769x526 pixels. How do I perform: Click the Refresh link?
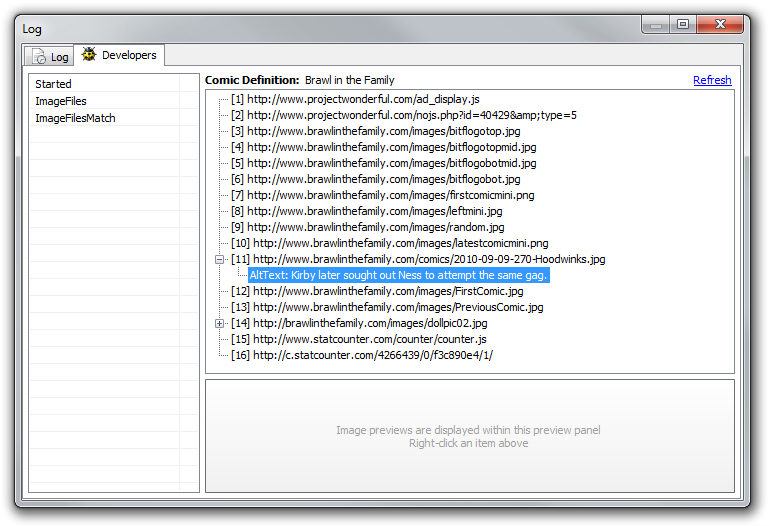[x=711, y=80]
